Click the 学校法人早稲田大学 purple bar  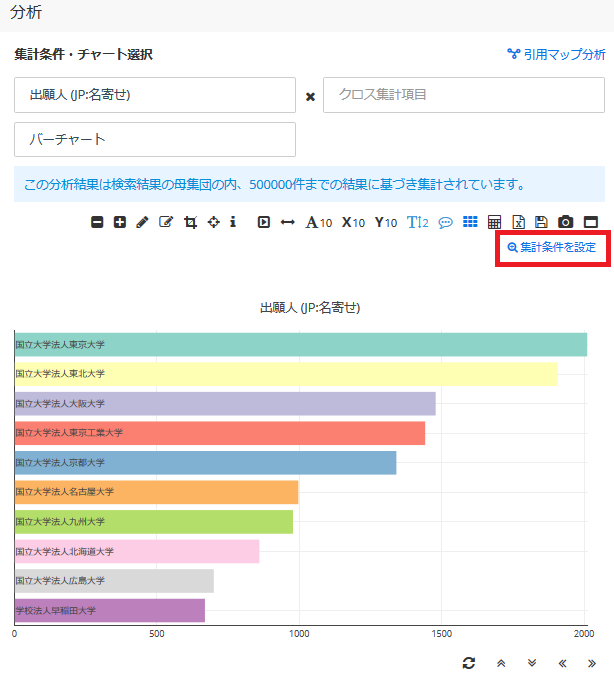coord(110,610)
